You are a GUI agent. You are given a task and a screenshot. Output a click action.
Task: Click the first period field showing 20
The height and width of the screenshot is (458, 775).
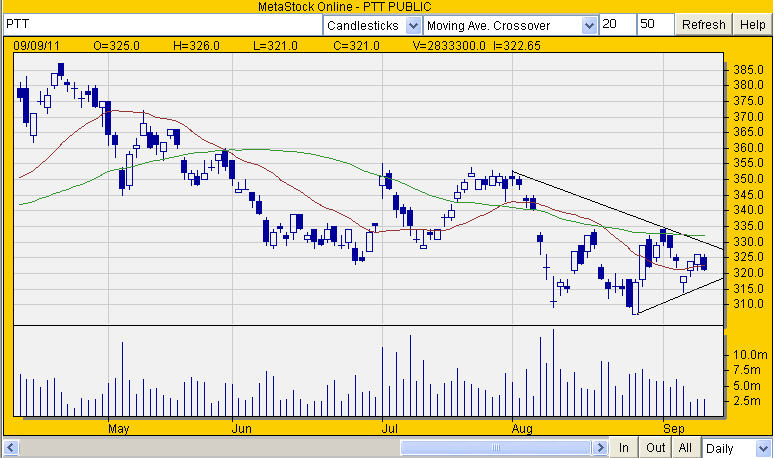[617, 24]
